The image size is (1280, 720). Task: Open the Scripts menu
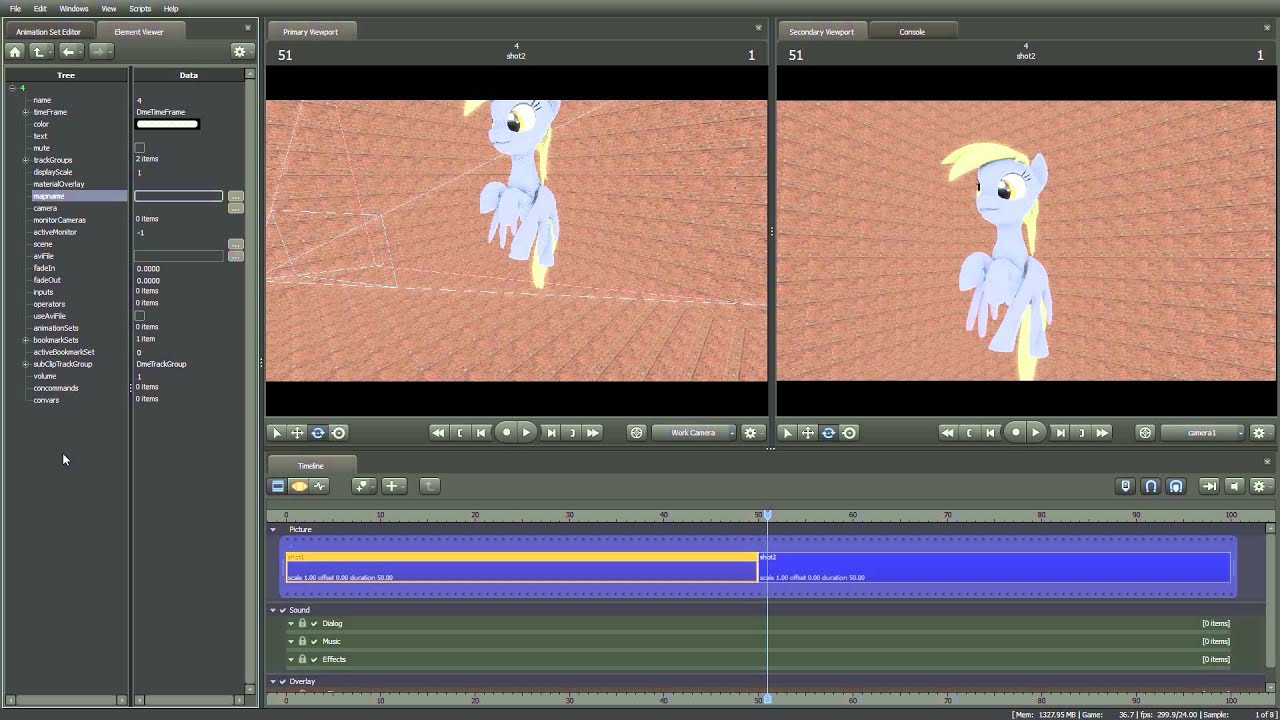point(140,9)
